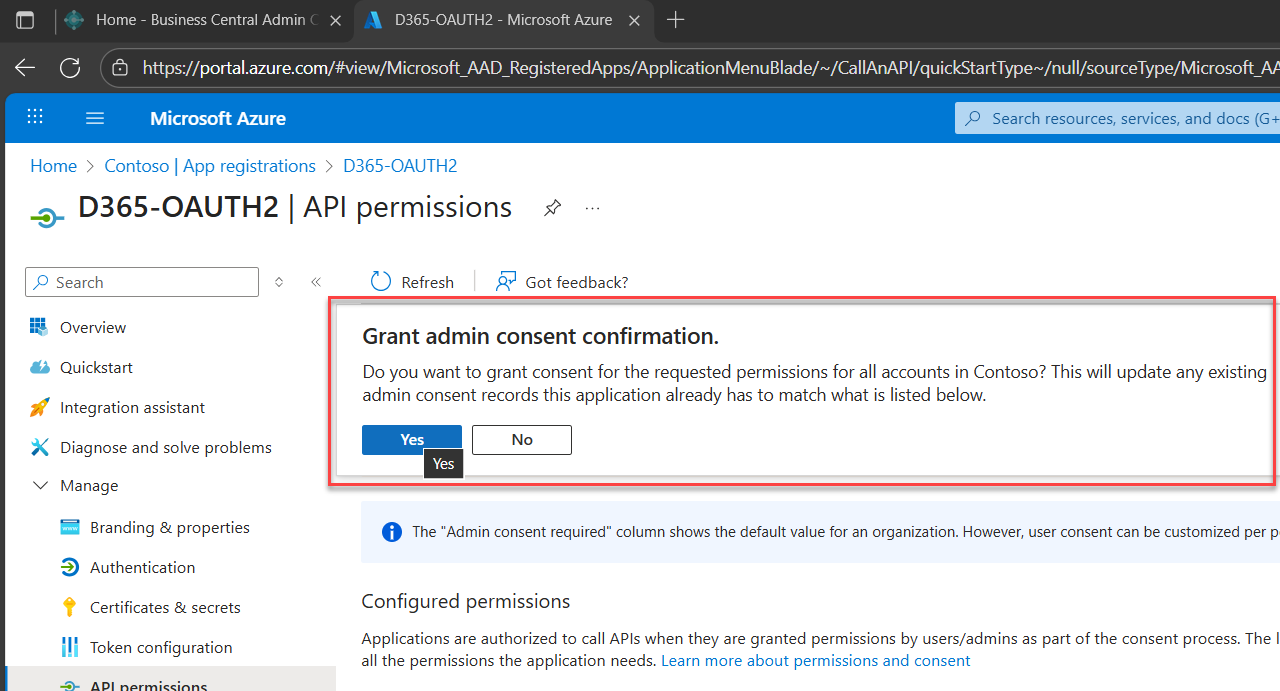The height and width of the screenshot is (691, 1280).
Task: Click the Diagnose wrench icon
Action: [x=40, y=447]
